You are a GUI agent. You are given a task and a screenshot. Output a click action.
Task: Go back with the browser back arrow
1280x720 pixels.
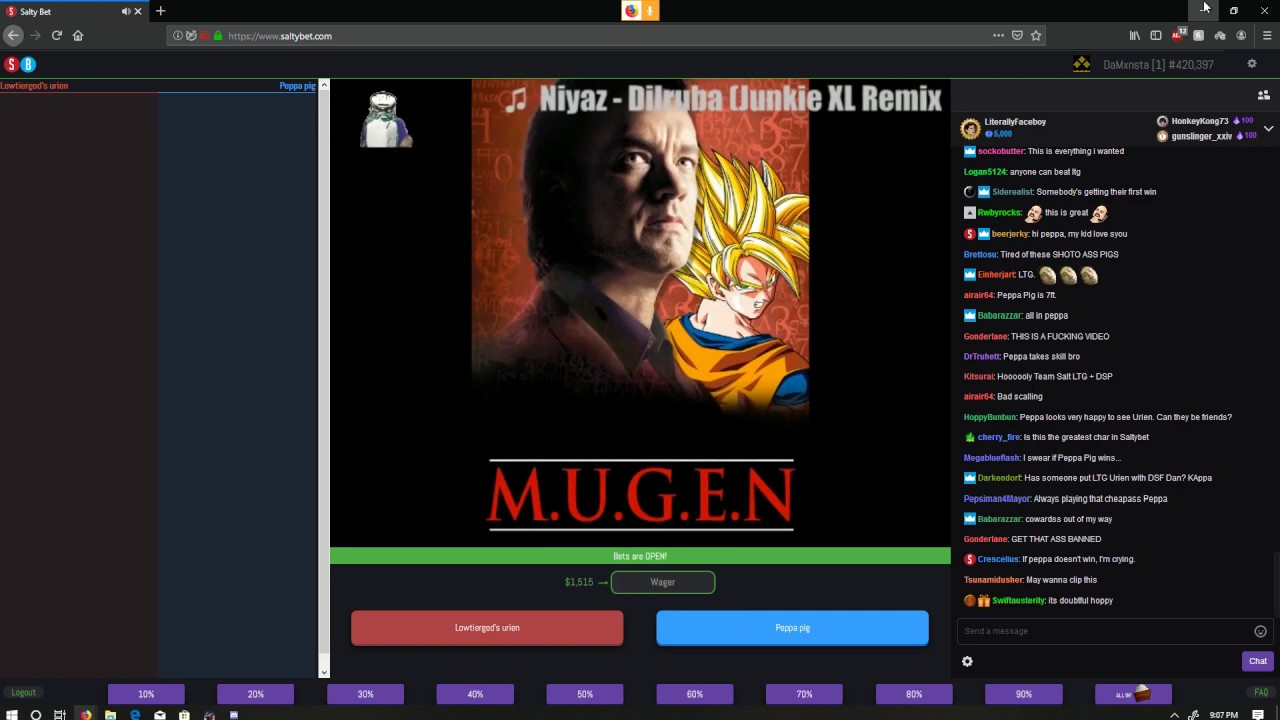tap(13, 35)
